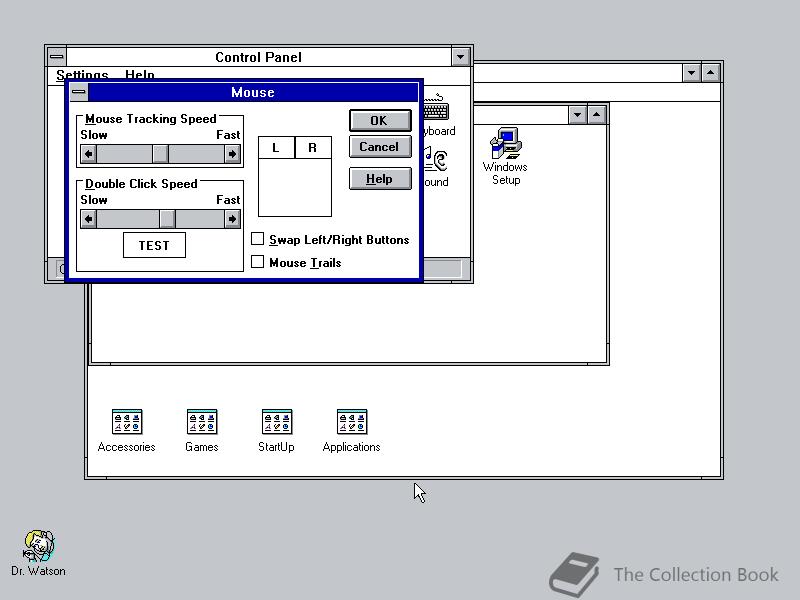Image resolution: width=800 pixels, height=600 pixels.
Task: Open the Help menu in Control Panel
Action: tap(139, 74)
